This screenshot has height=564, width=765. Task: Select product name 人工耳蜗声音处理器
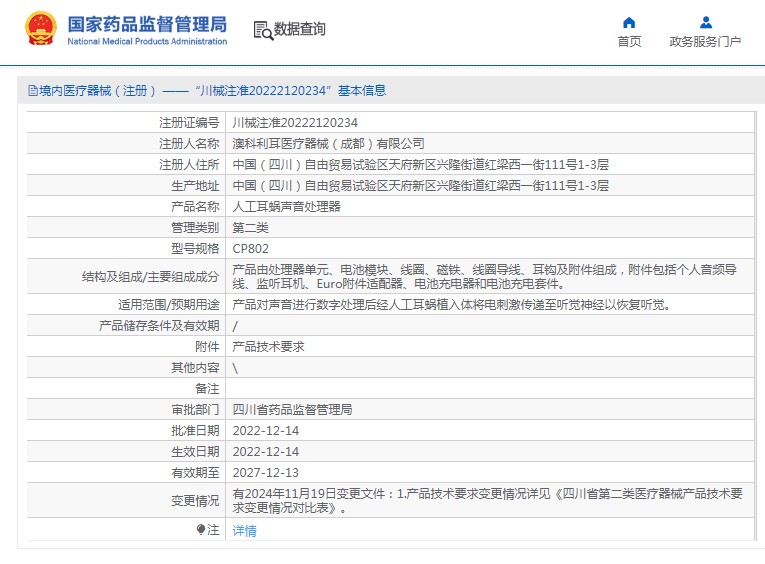tap(286, 206)
